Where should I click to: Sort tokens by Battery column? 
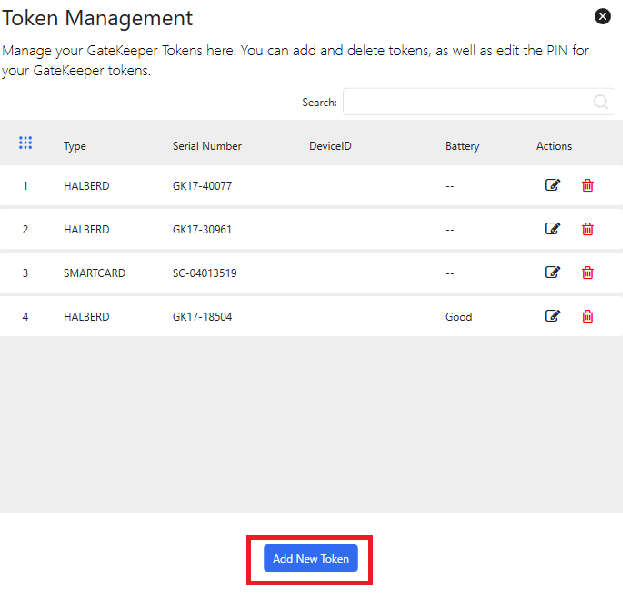pos(462,146)
